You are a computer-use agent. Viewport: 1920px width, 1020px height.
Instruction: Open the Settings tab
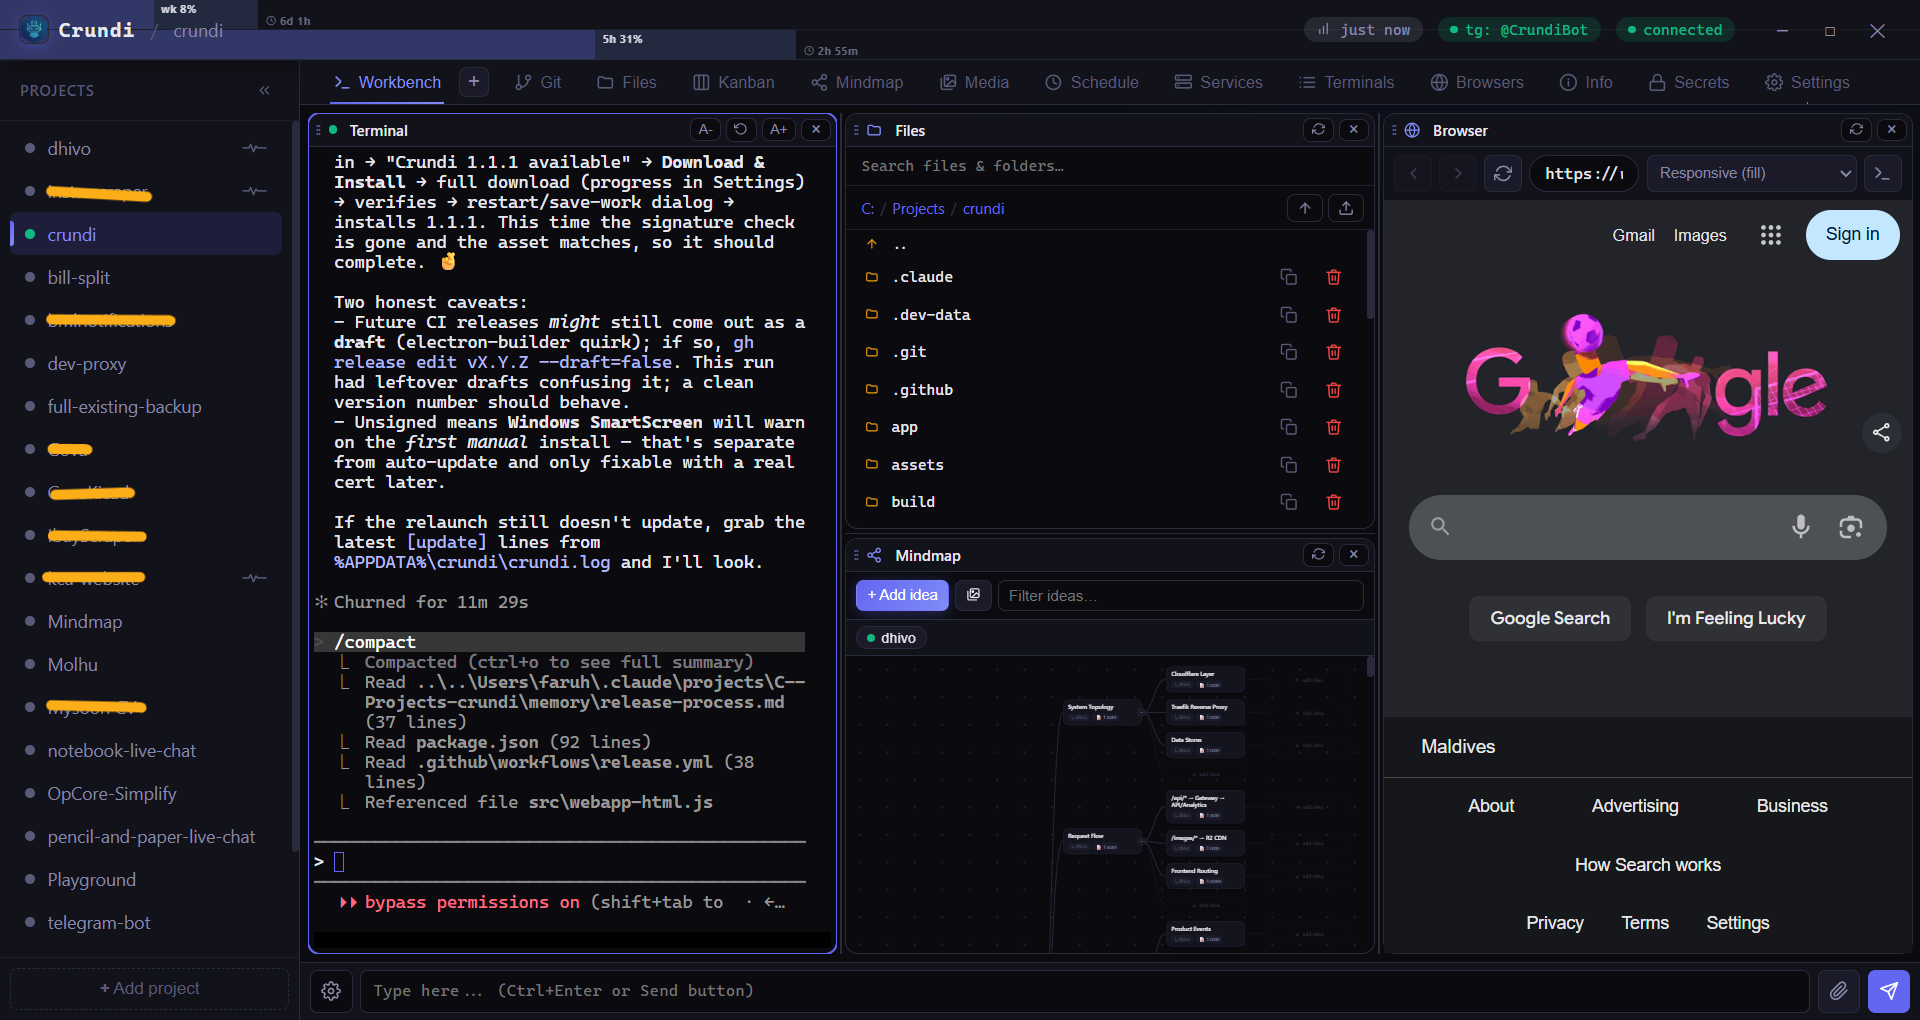tap(1808, 82)
